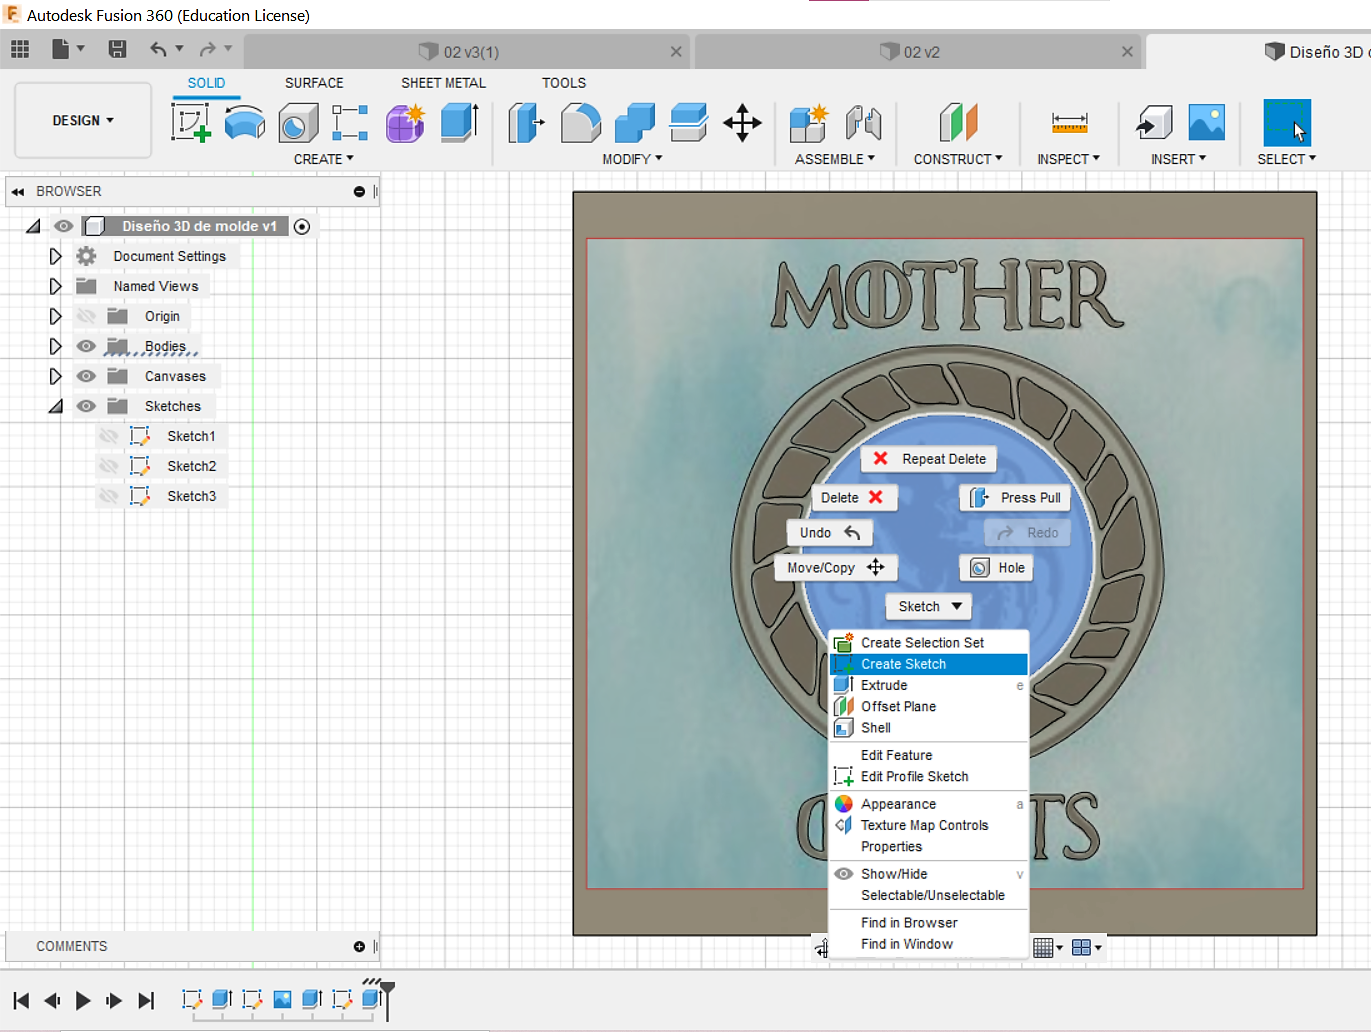
Task: Activate component radio button beside Diseño 3D
Action: (x=302, y=227)
